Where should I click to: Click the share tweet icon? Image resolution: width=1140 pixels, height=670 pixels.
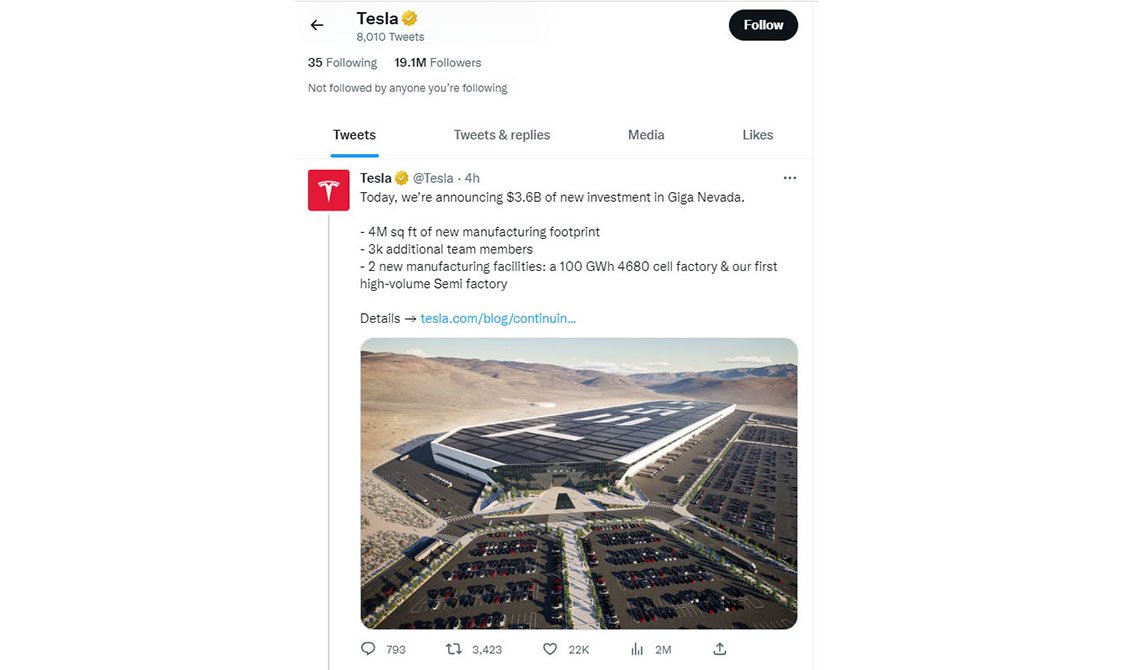coord(719,649)
